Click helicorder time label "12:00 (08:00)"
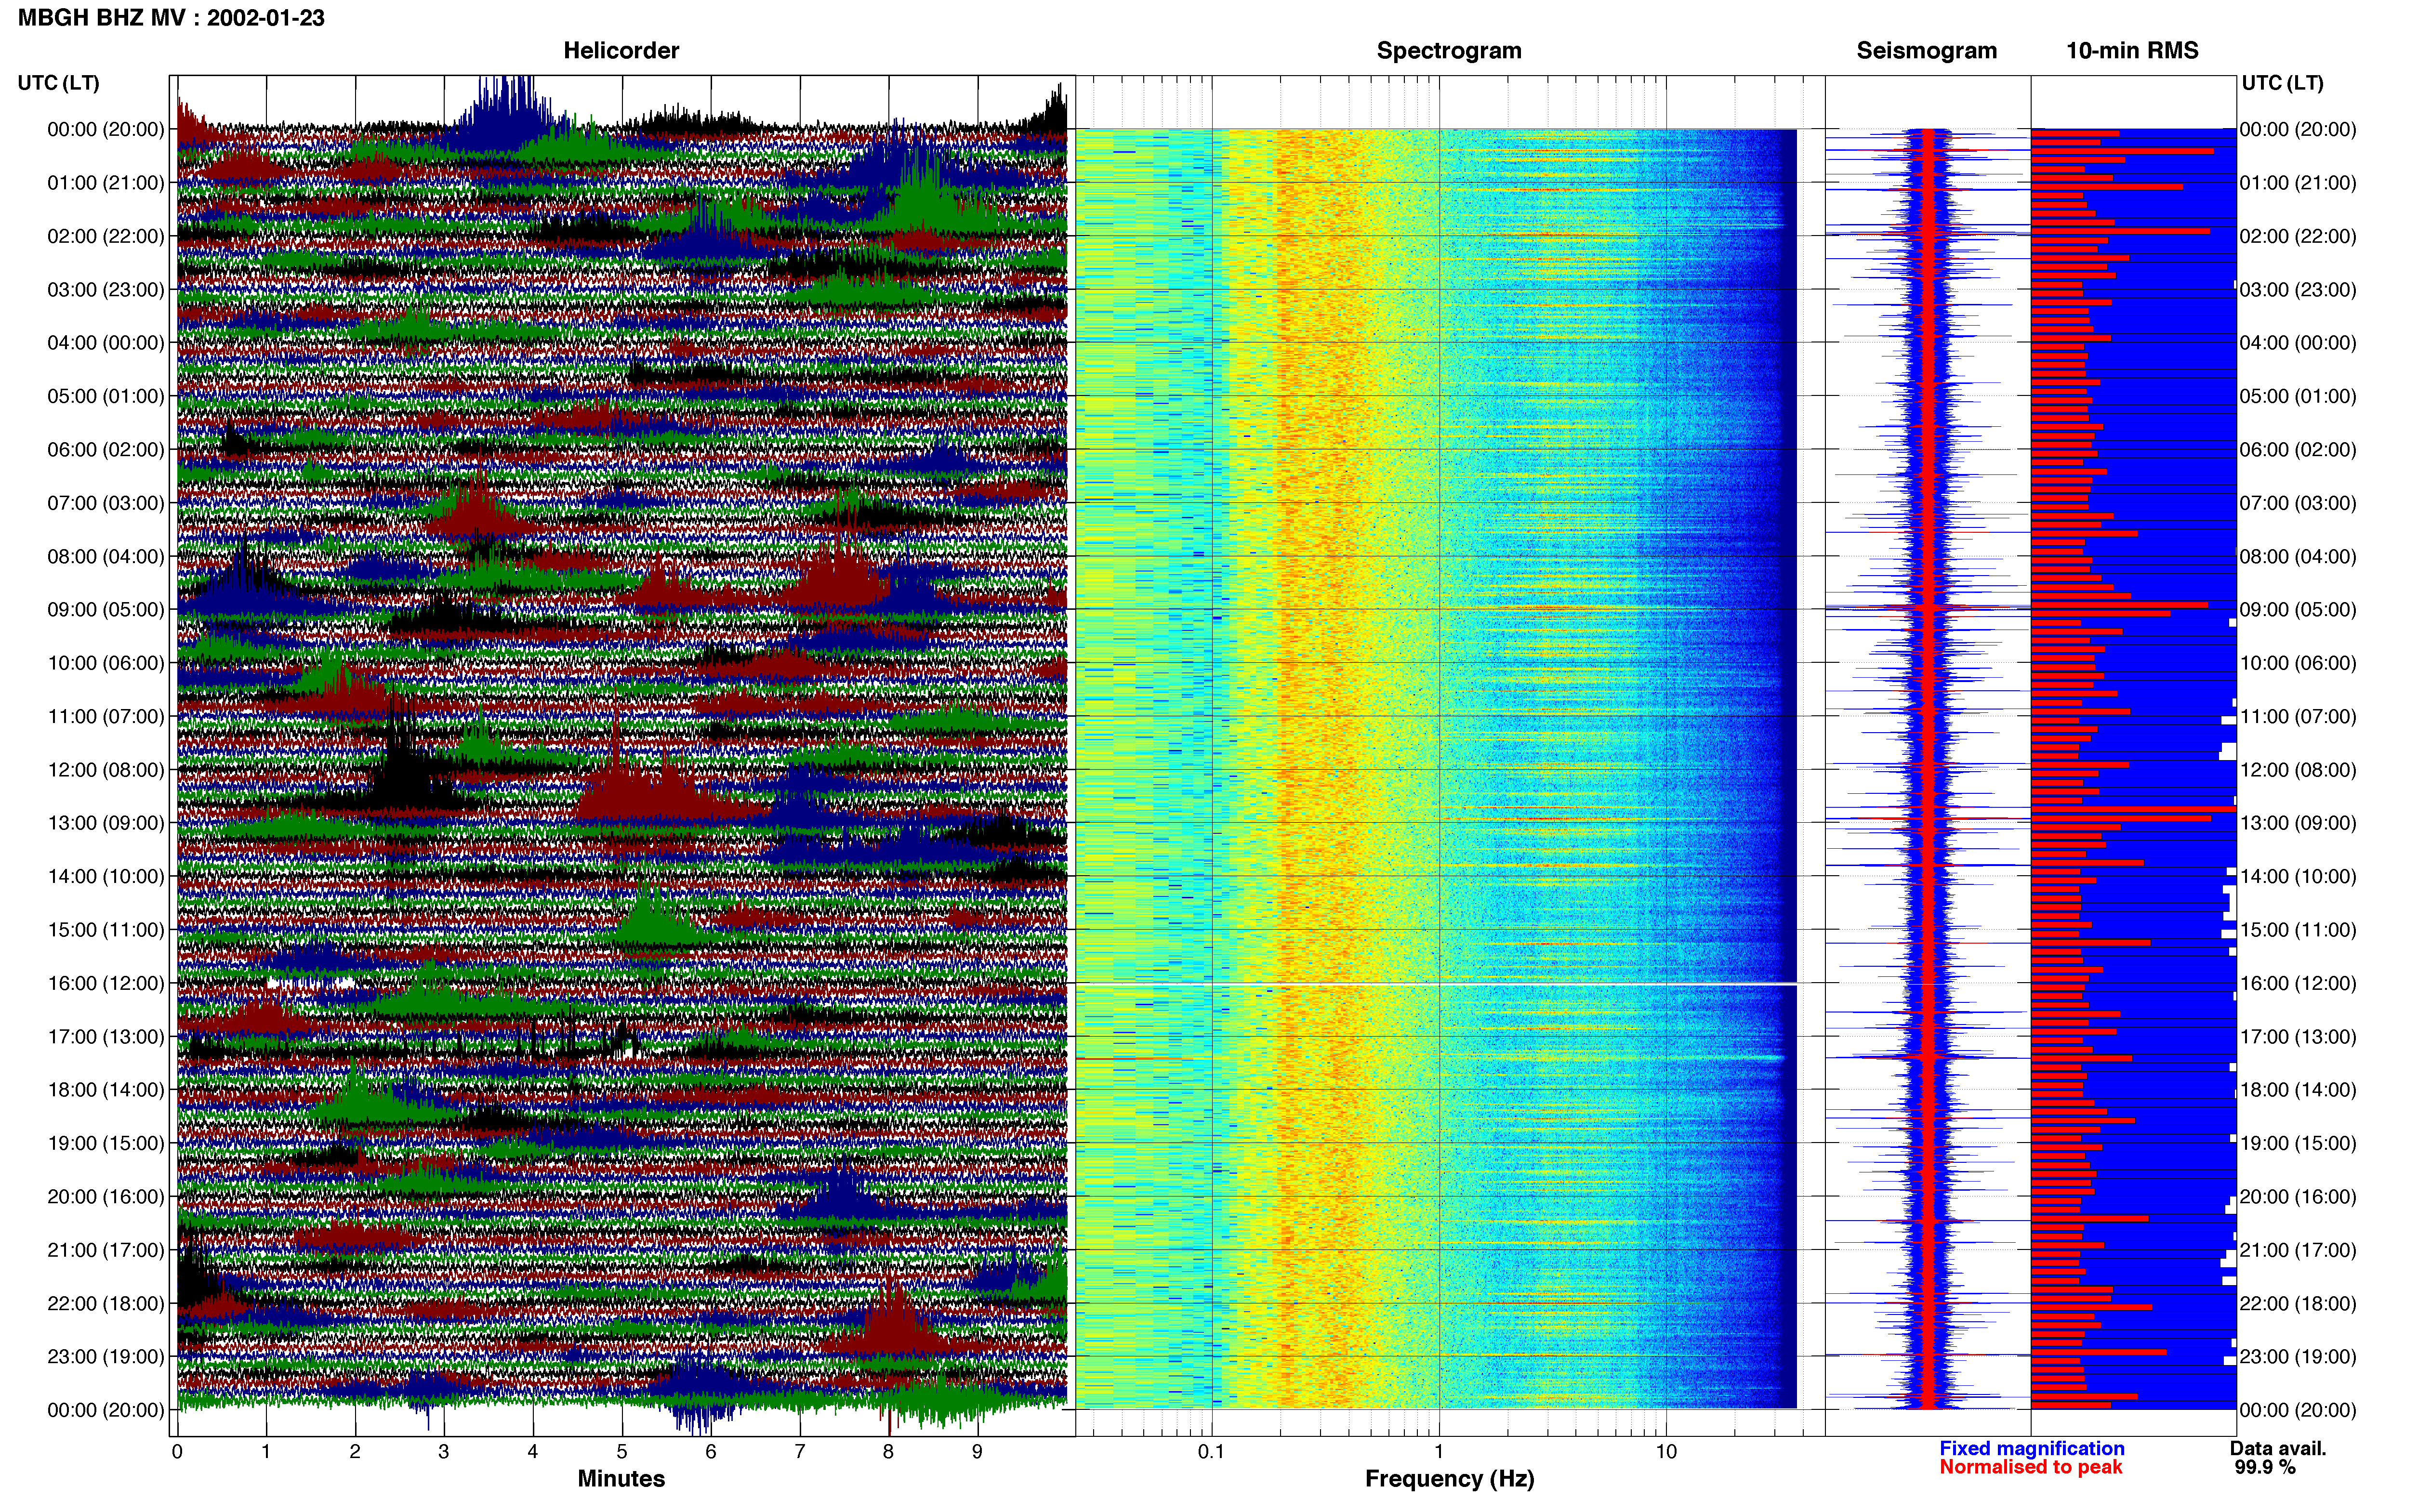Image resolution: width=2418 pixels, height=1512 pixels. (105, 770)
